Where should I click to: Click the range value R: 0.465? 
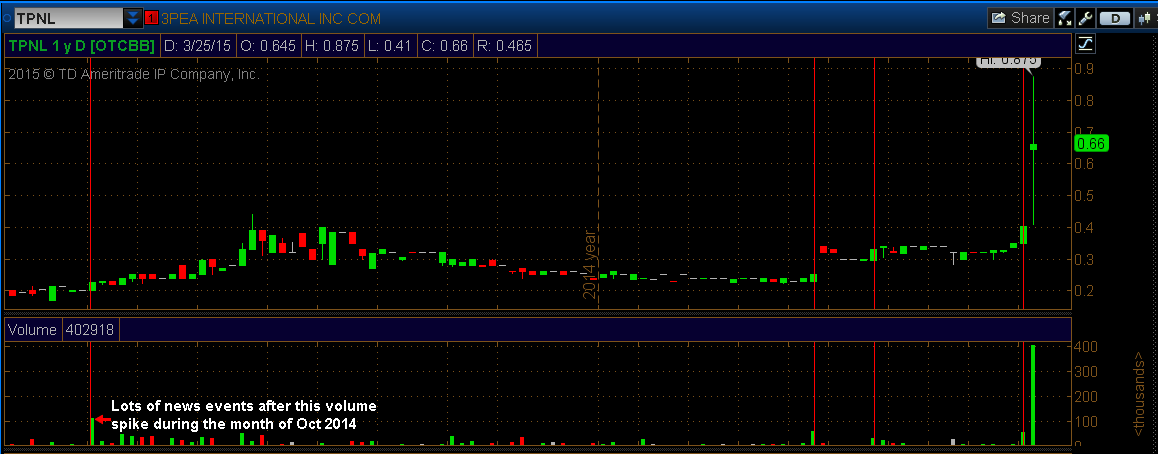[x=504, y=46]
